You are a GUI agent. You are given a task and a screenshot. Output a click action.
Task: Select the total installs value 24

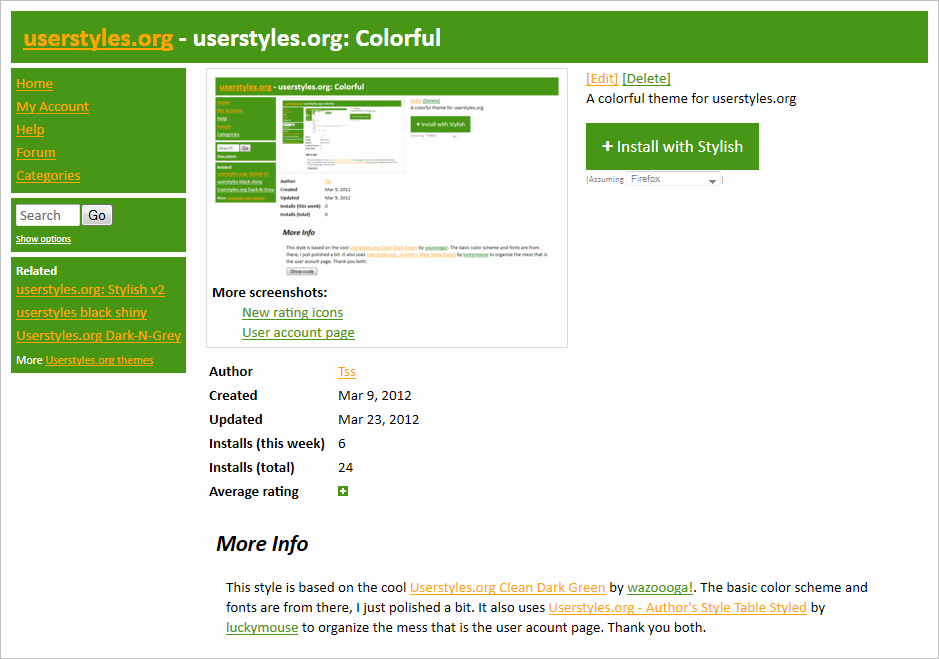click(x=346, y=467)
